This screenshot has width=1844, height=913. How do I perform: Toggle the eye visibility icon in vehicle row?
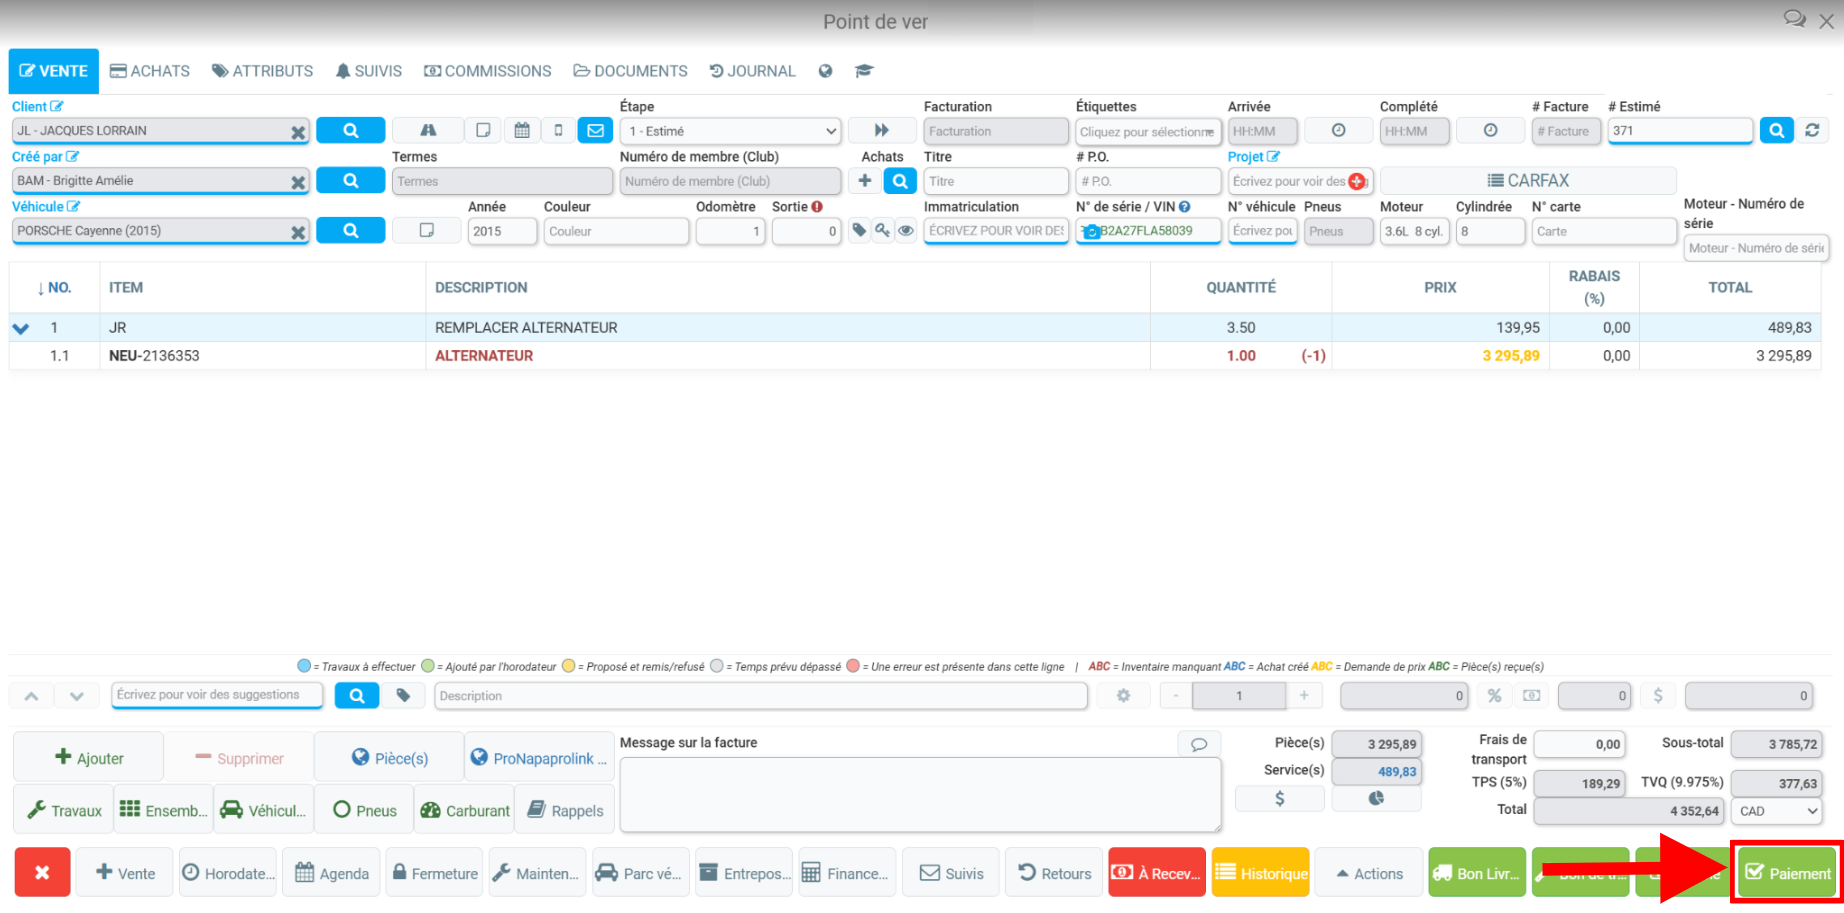click(x=906, y=230)
